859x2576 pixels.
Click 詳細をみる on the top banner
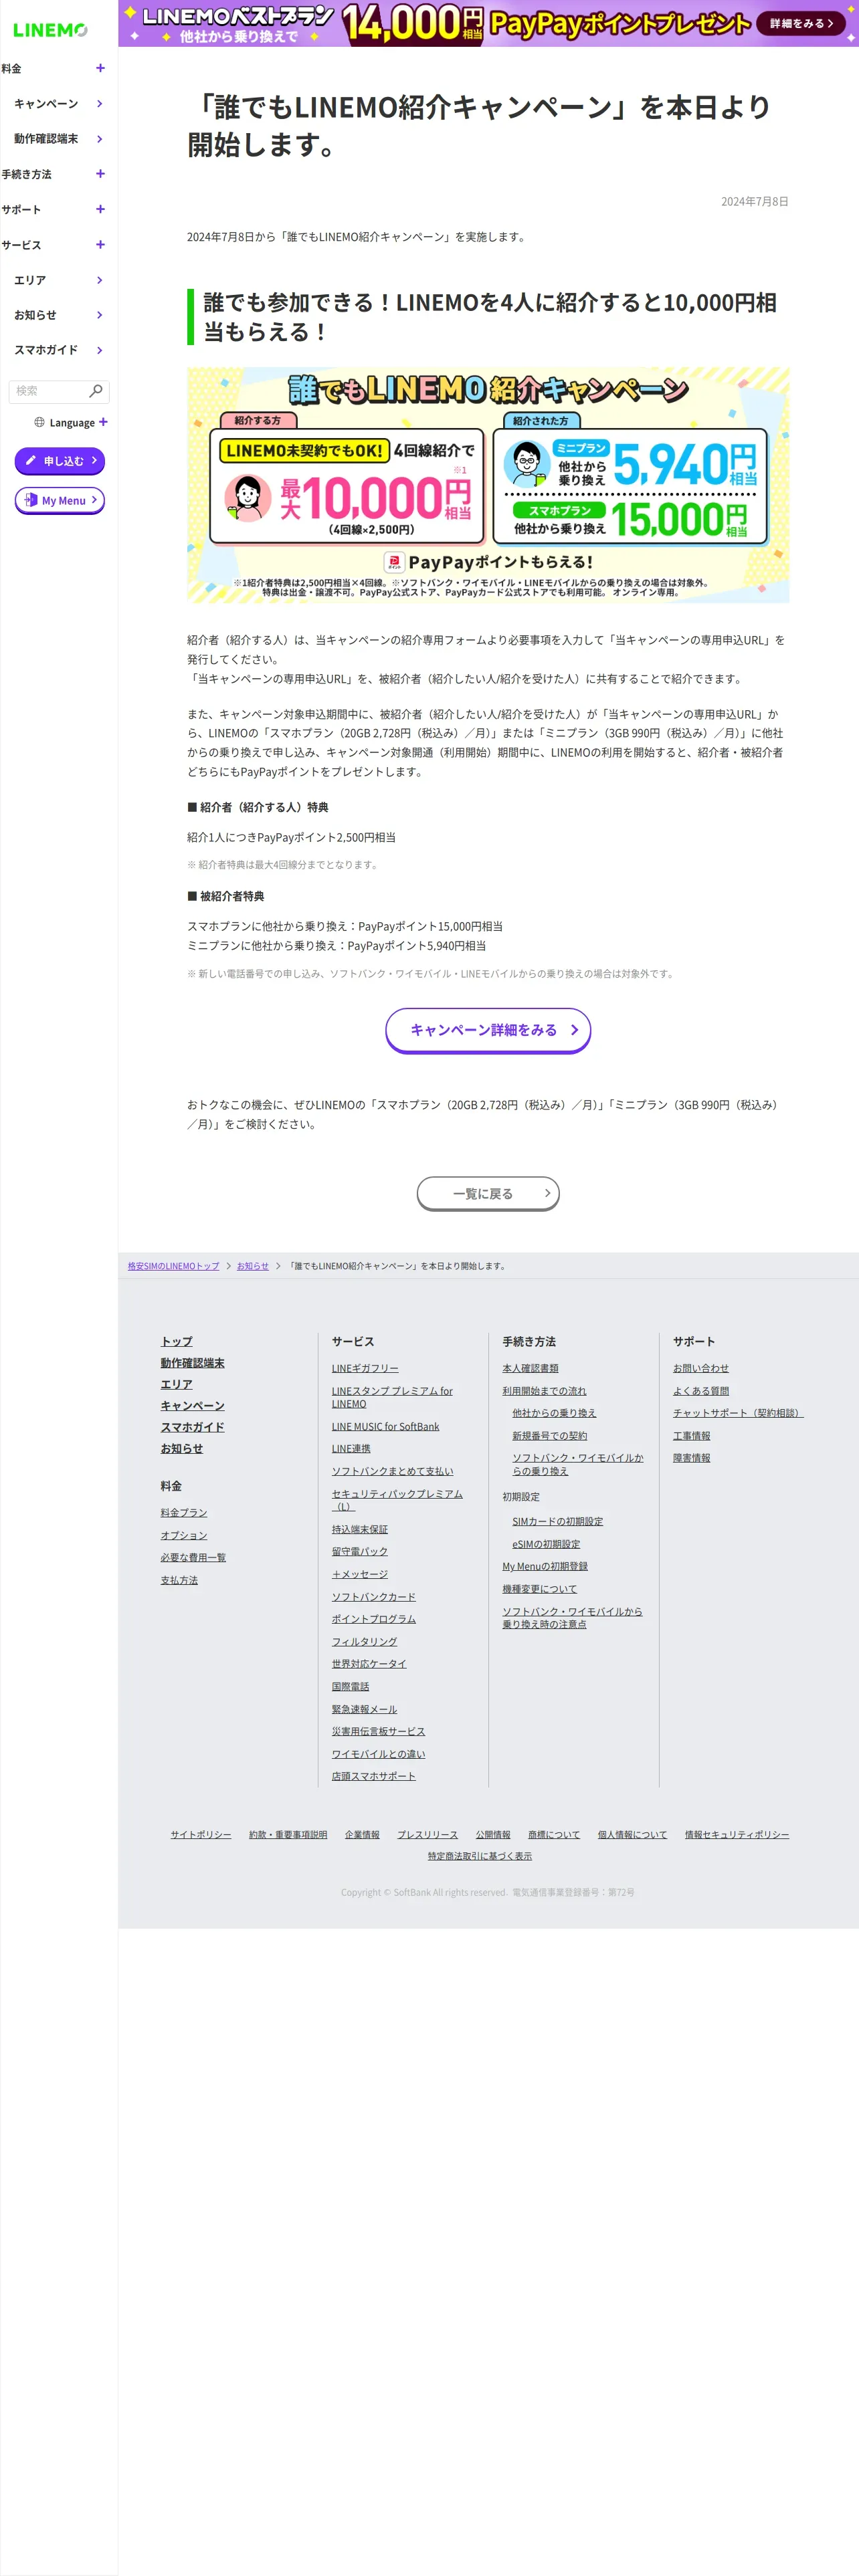point(802,23)
